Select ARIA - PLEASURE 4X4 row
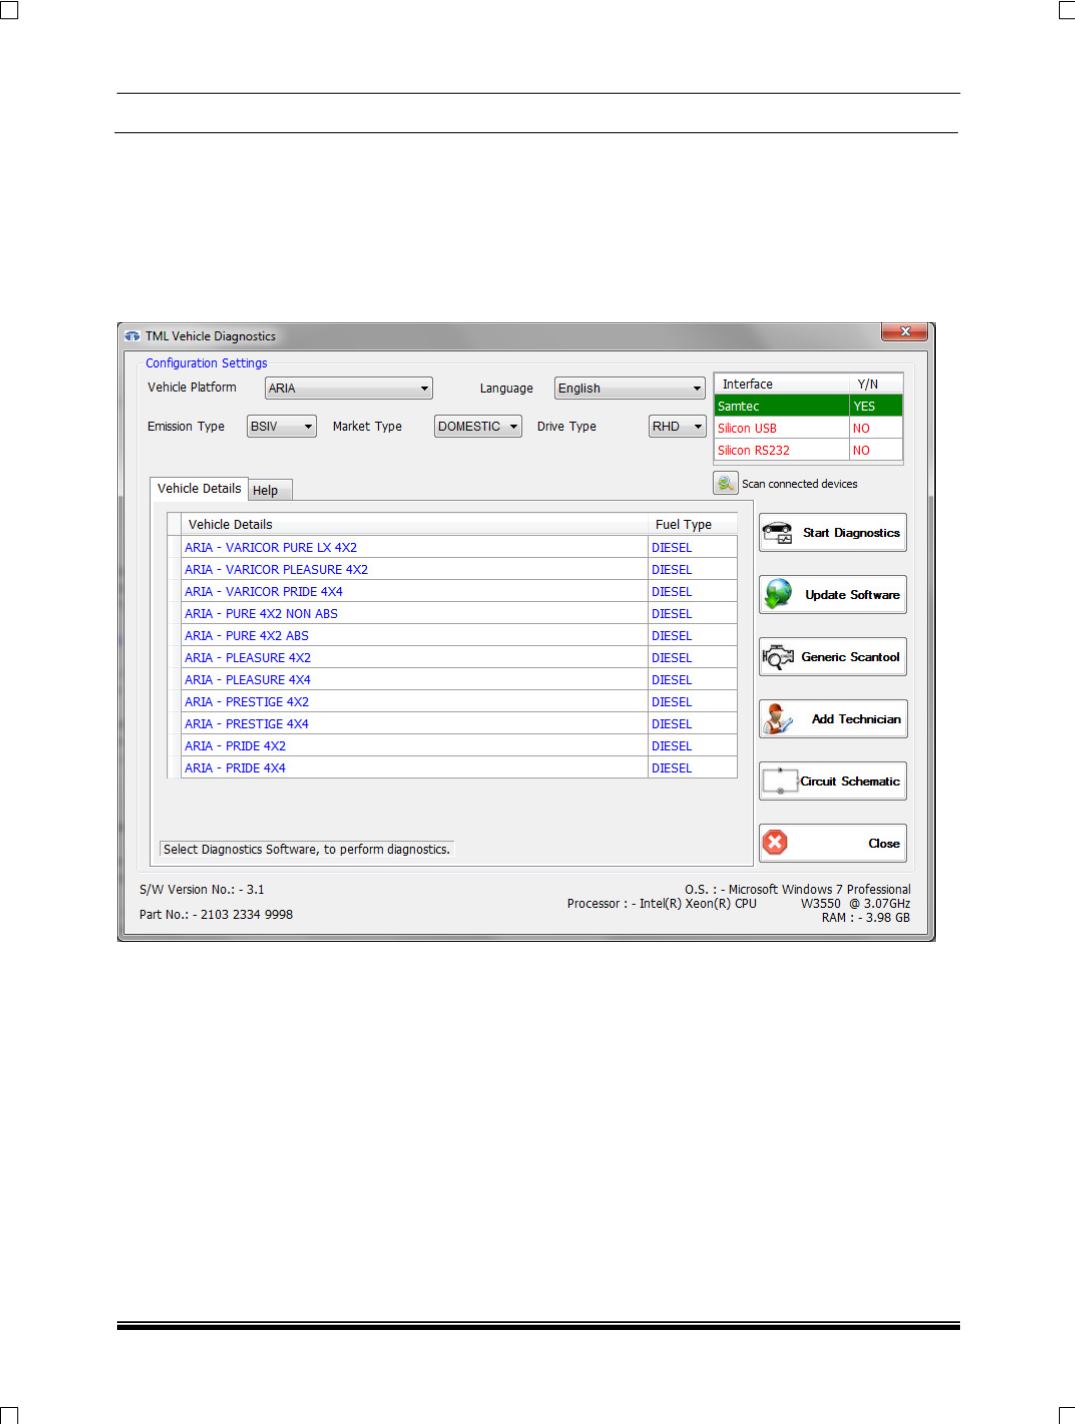The image size is (1075, 1424). (453, 679)
